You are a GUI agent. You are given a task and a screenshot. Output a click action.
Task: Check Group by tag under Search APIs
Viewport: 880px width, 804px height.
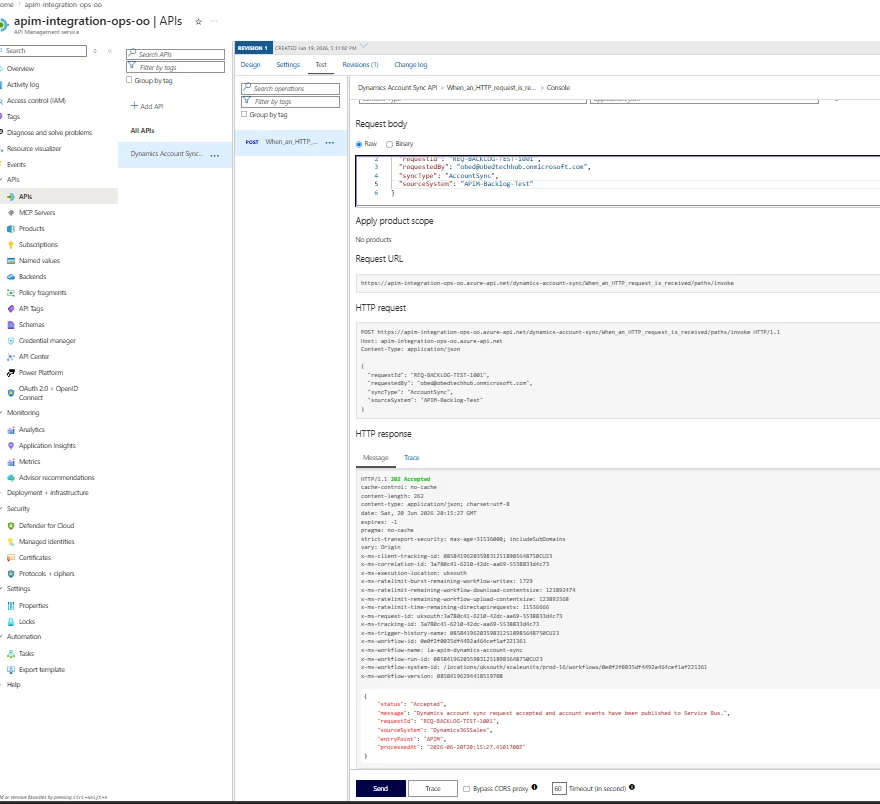click(129, 80)
